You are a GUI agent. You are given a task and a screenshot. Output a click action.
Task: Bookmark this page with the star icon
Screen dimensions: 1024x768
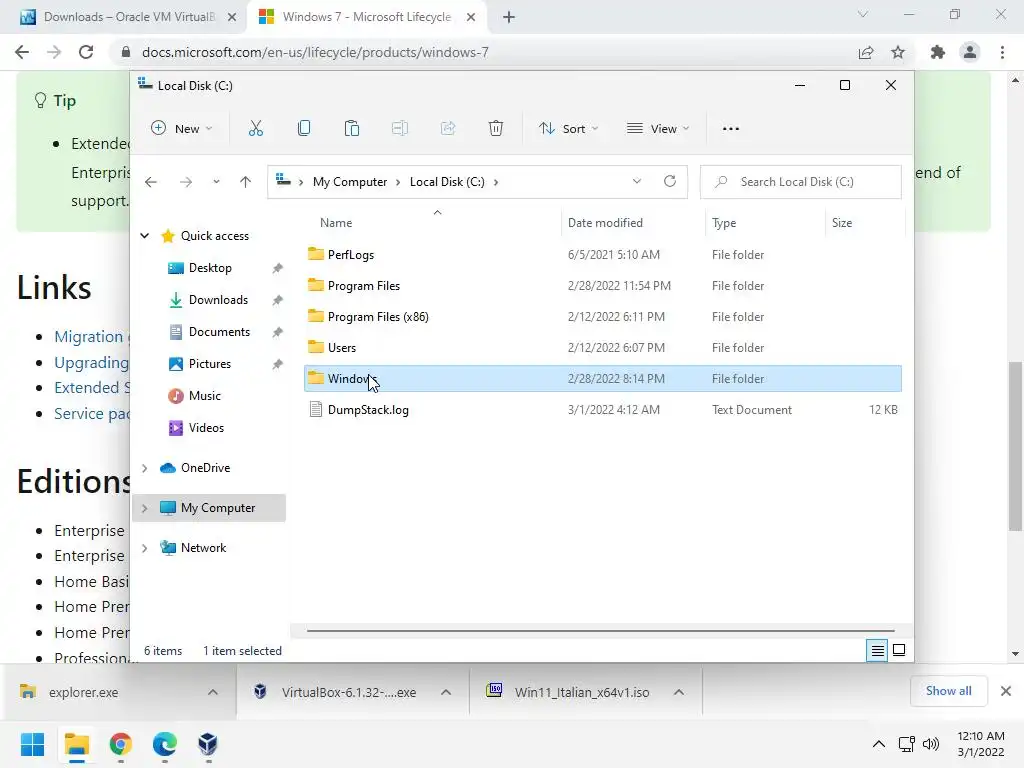tap(898, 52)
